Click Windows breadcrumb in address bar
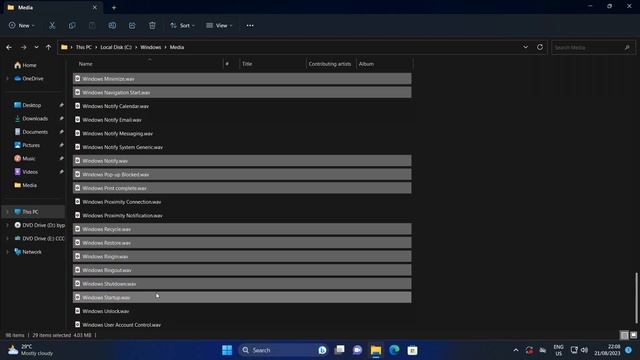 point(151,47)
